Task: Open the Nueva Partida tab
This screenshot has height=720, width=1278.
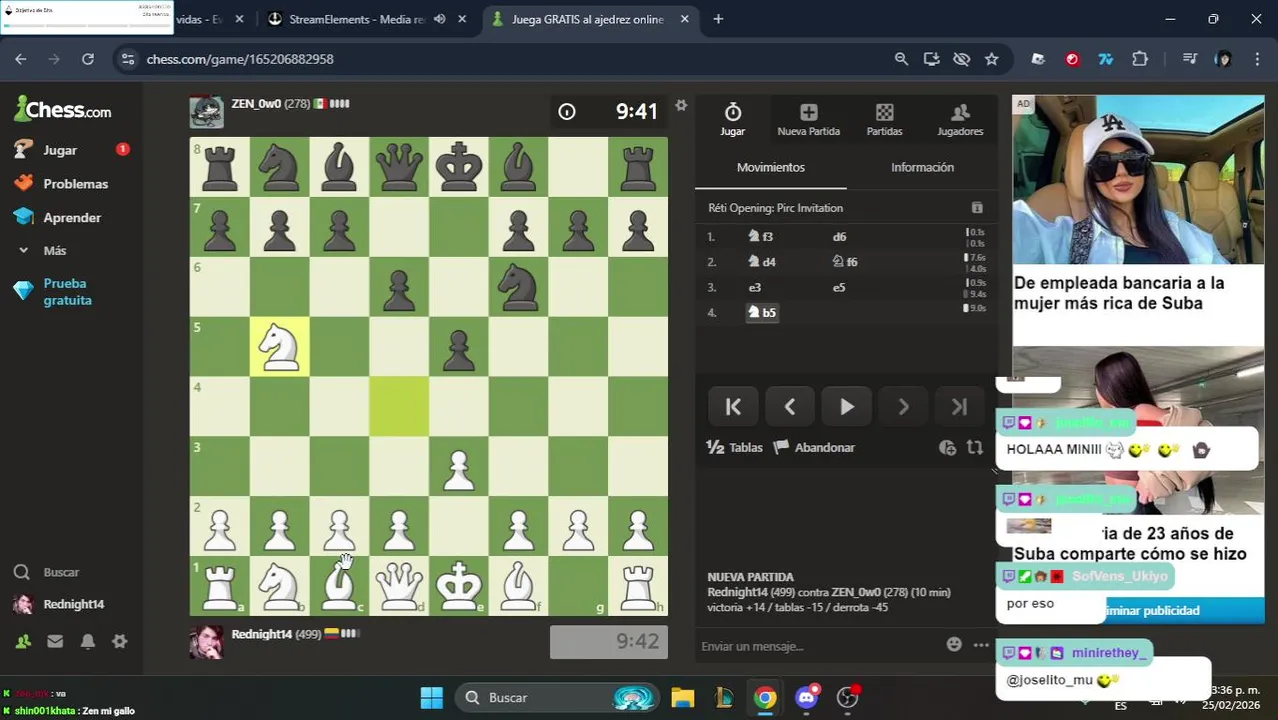Action: (x=808, y=119)
